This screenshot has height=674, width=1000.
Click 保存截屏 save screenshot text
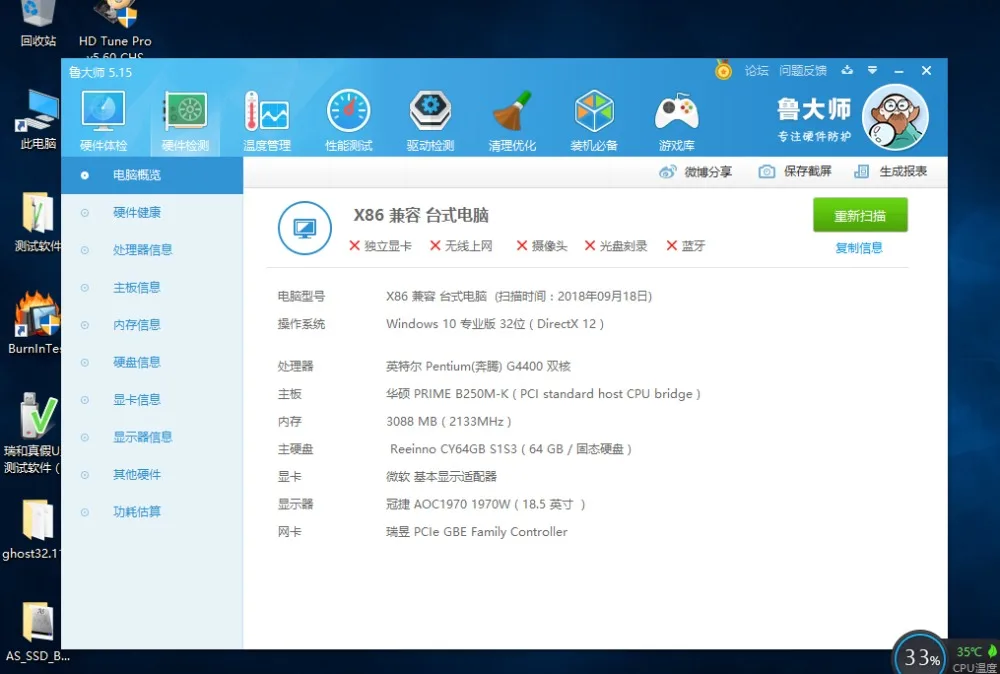pos(807,172)
